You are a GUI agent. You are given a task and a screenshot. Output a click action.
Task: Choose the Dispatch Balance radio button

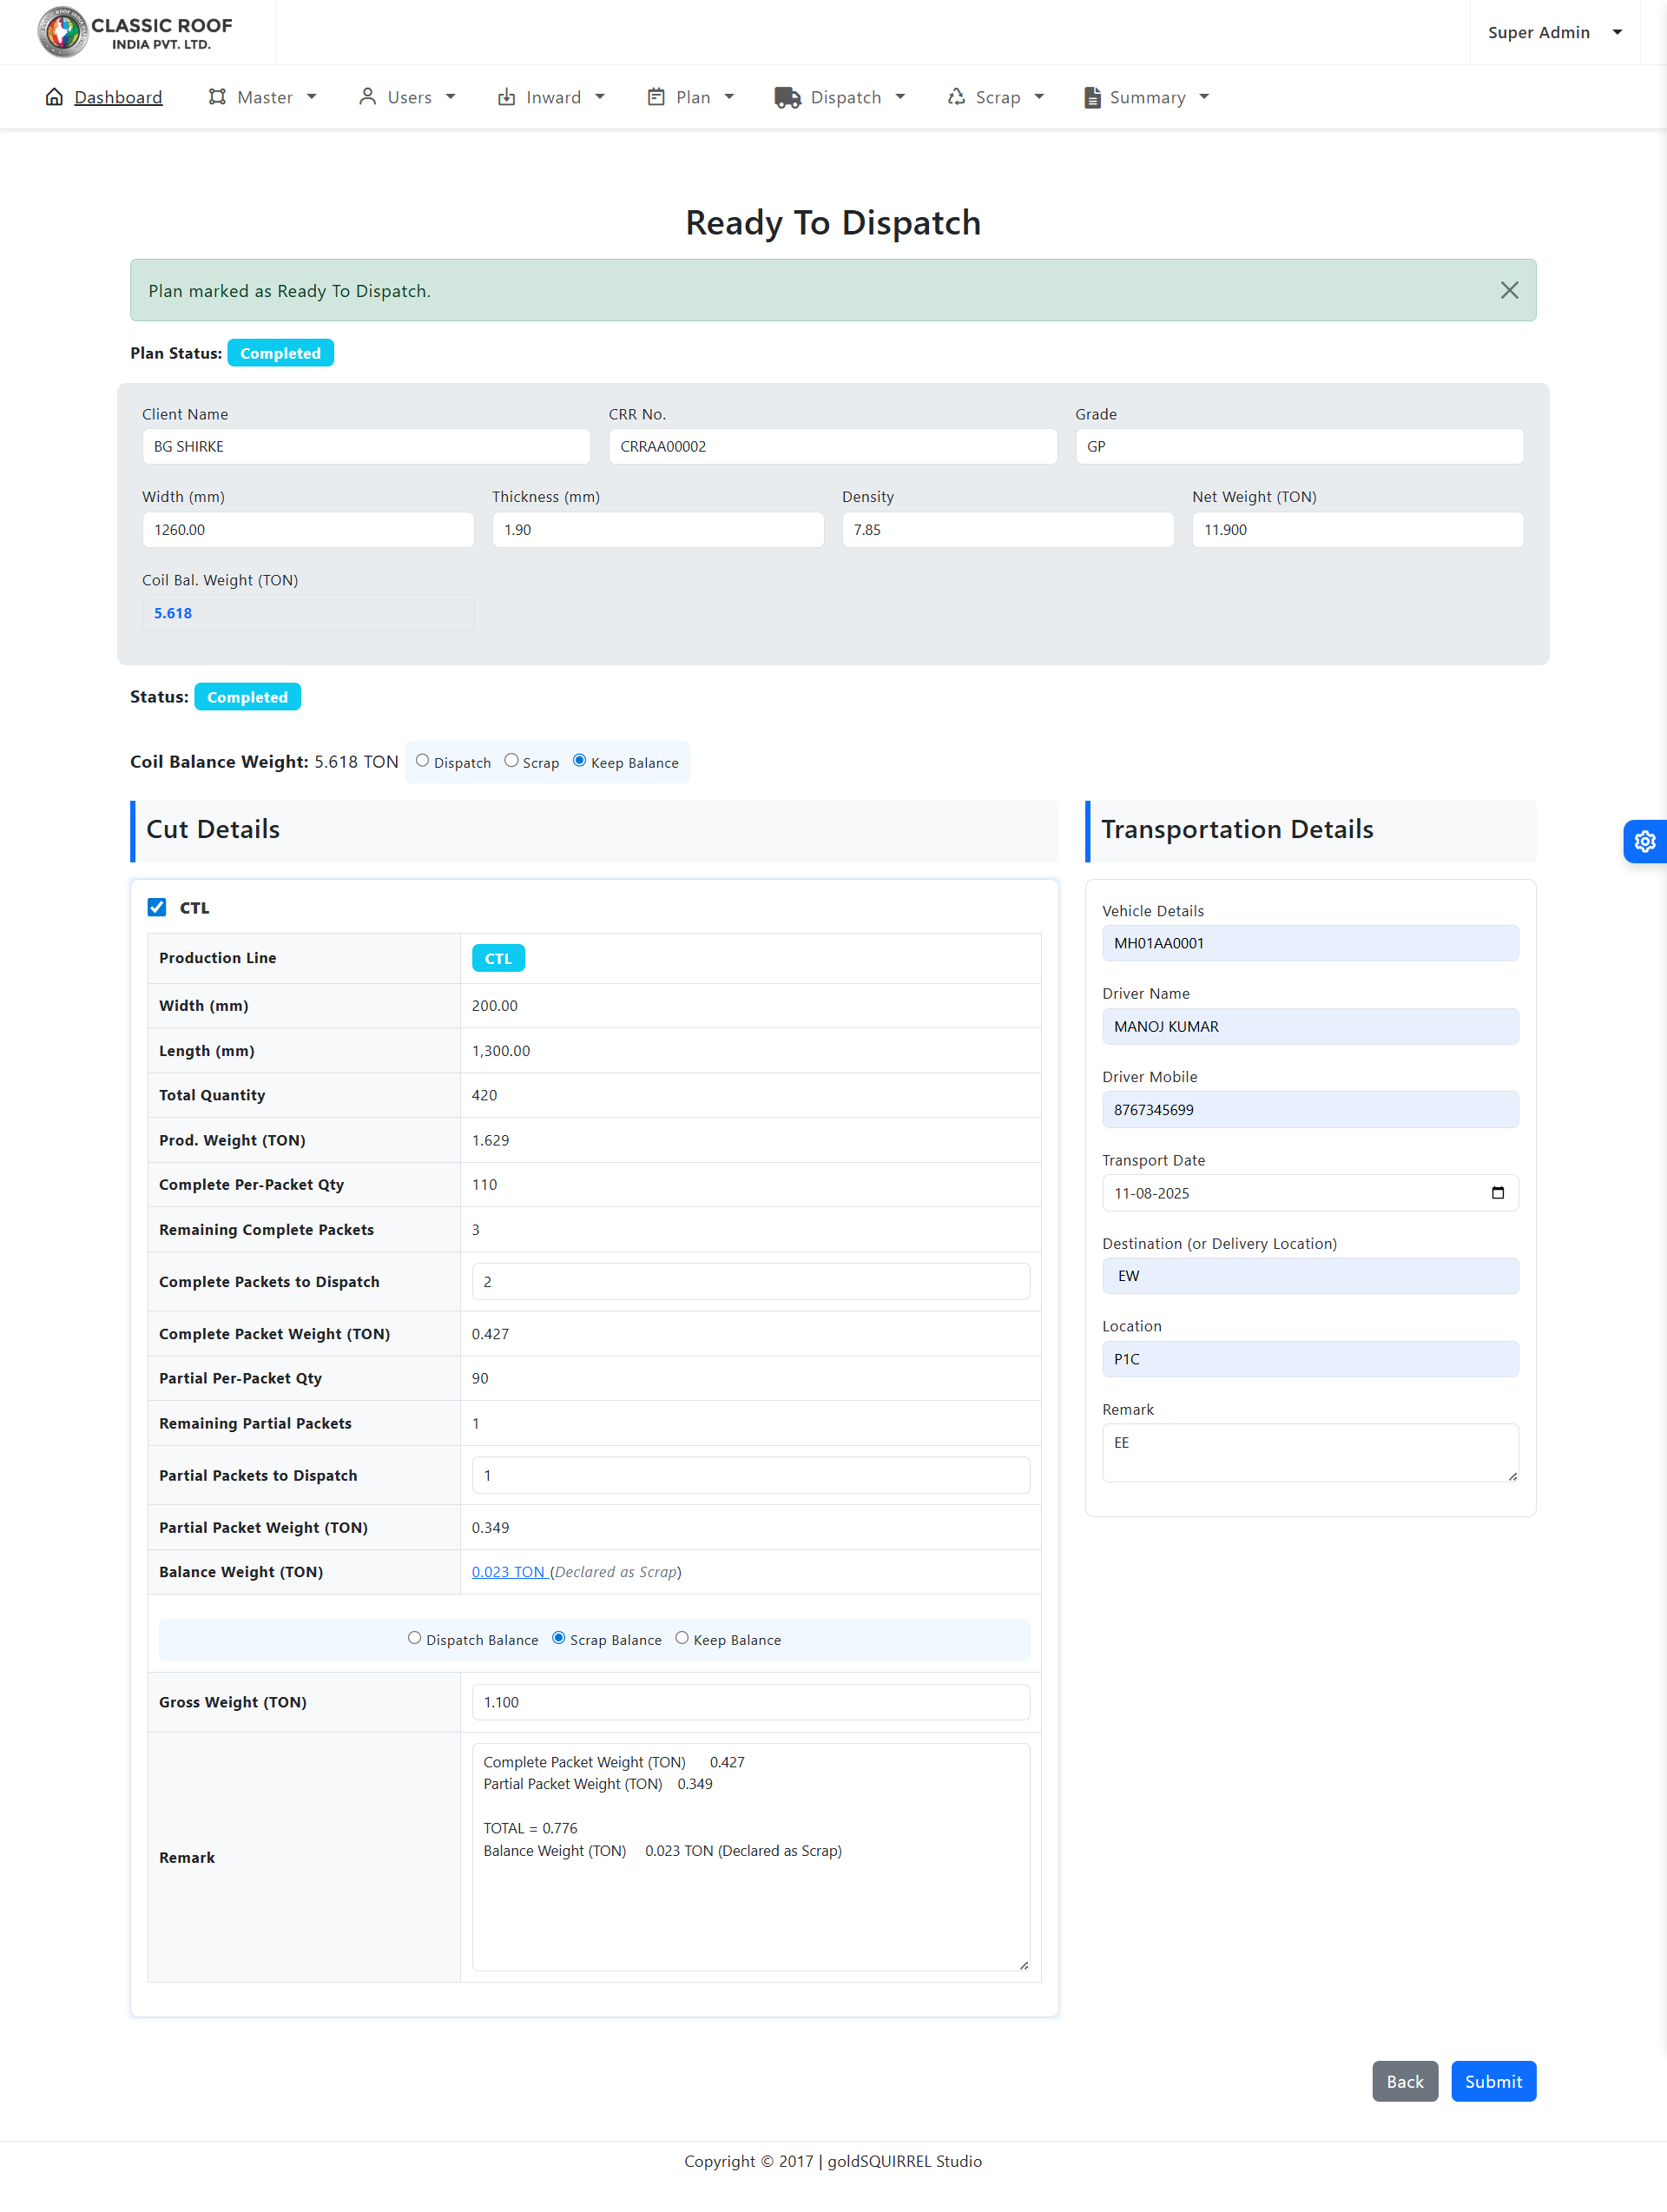coord(414,1638)
